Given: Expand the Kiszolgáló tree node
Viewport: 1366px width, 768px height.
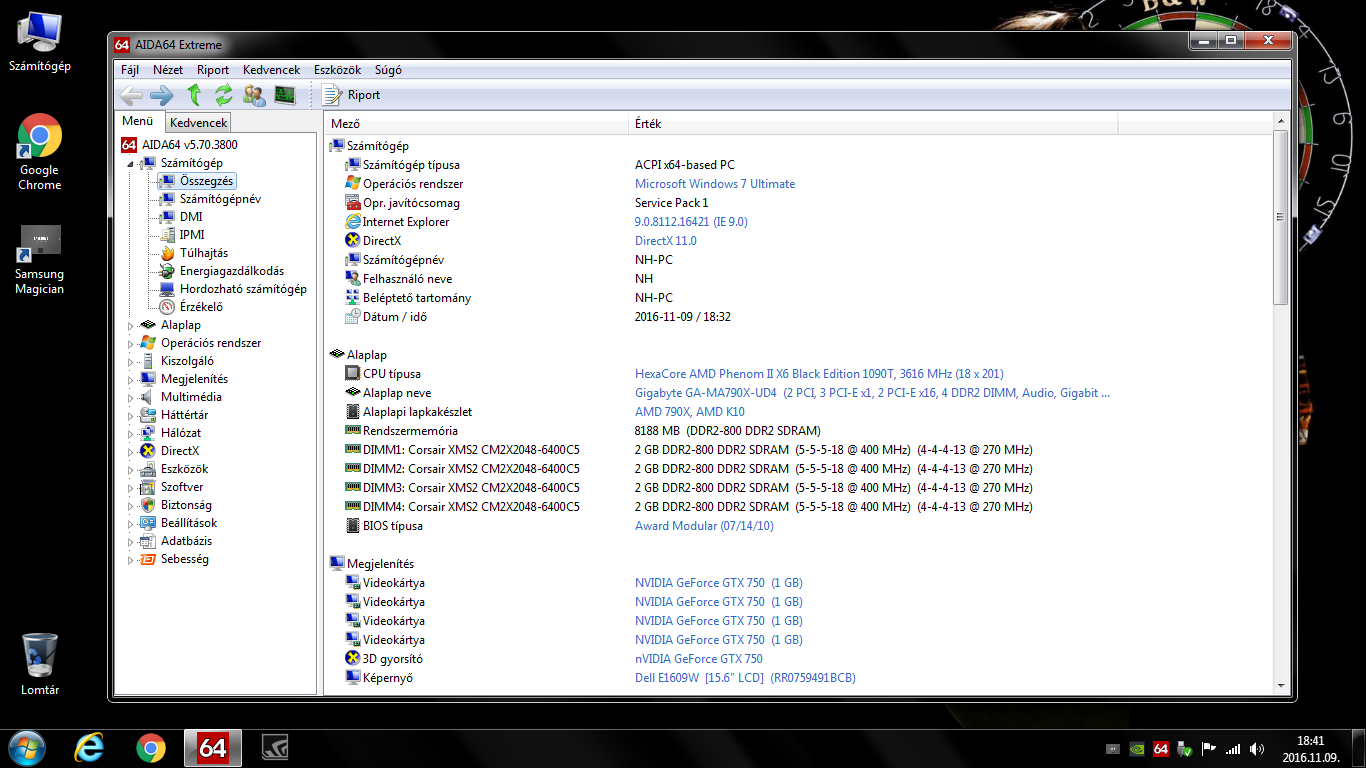Looking at the screenshot, I should pyautogui.click(x=130, y=361).
